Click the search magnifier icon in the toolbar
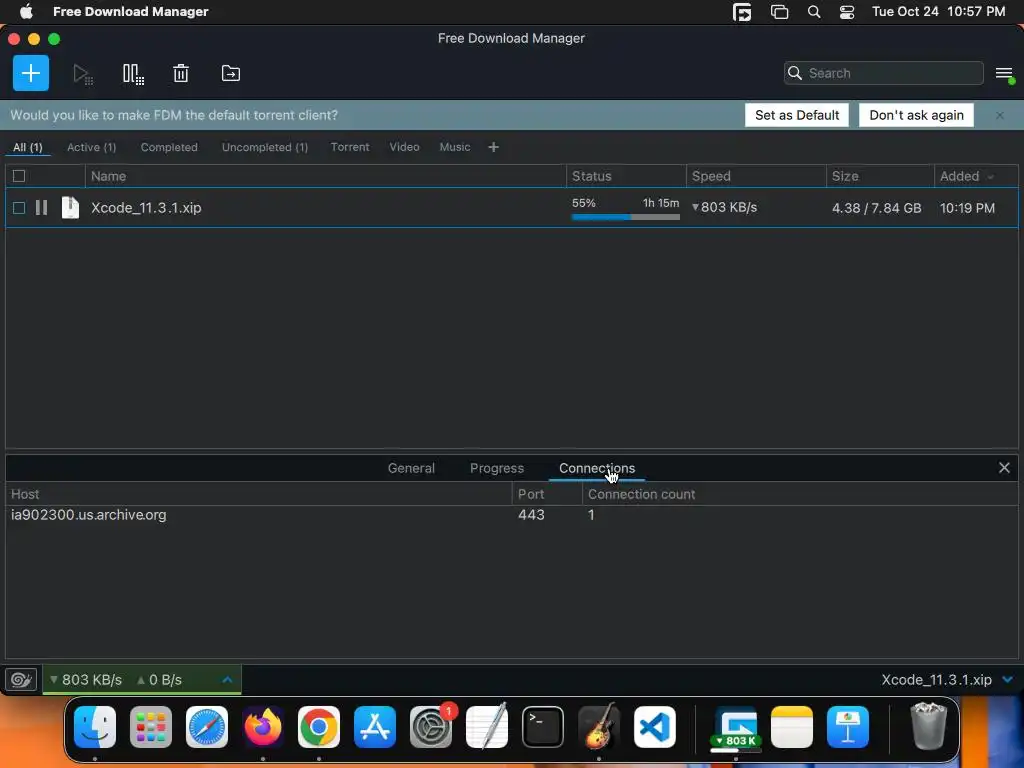Image resolution: width=1024 pixels, height=768 pixels. point(795,73)
